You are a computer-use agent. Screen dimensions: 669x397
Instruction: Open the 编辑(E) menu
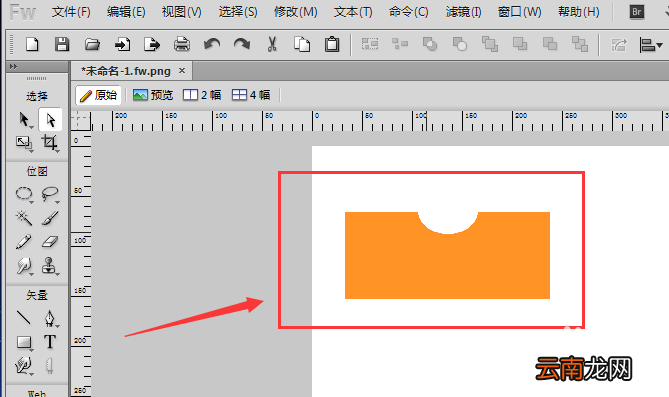click(126, 12)
